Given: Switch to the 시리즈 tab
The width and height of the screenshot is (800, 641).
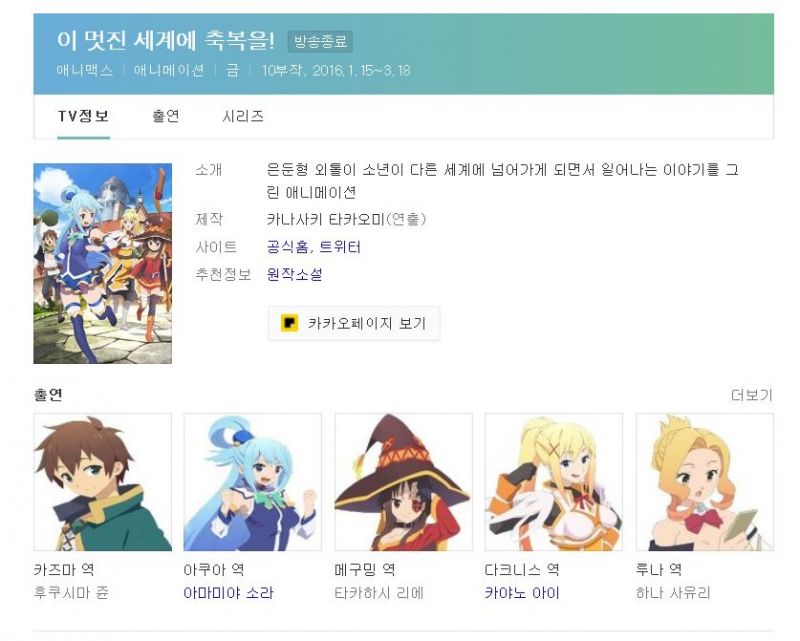Looking at the screenshot, I should [x=243, y=116].
